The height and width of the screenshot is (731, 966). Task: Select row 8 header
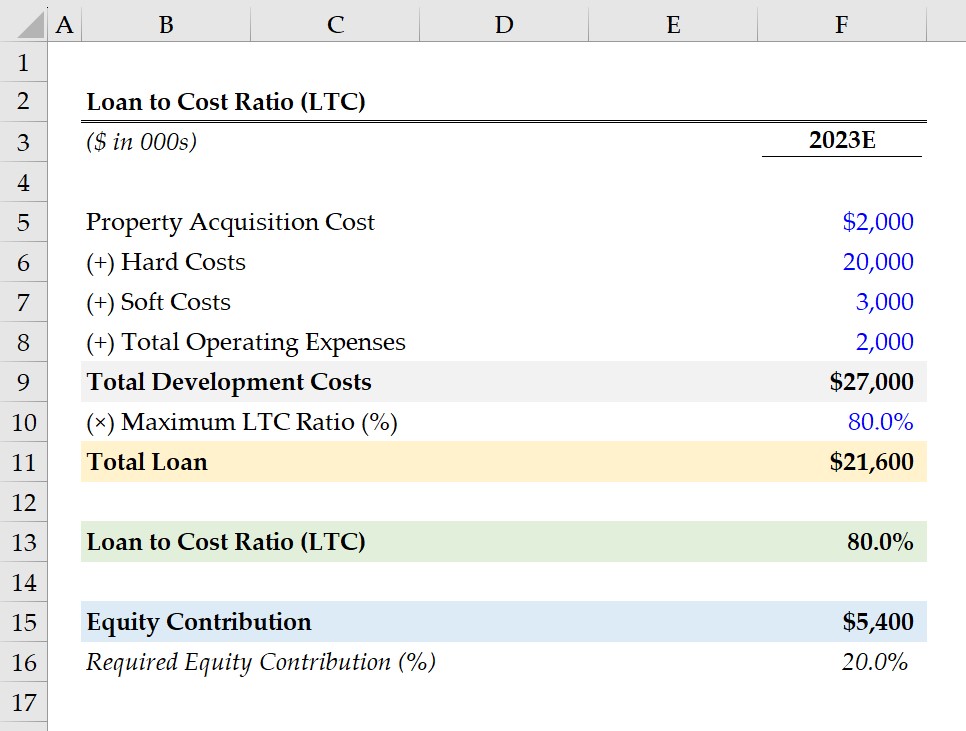(23, 342)
